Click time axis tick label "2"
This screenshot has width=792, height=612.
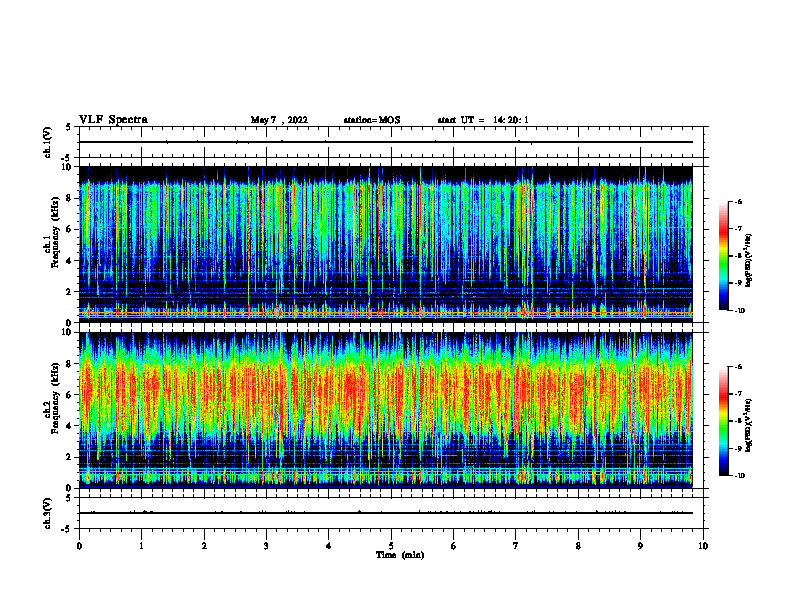pyautogui.click(x=204, y=546)
